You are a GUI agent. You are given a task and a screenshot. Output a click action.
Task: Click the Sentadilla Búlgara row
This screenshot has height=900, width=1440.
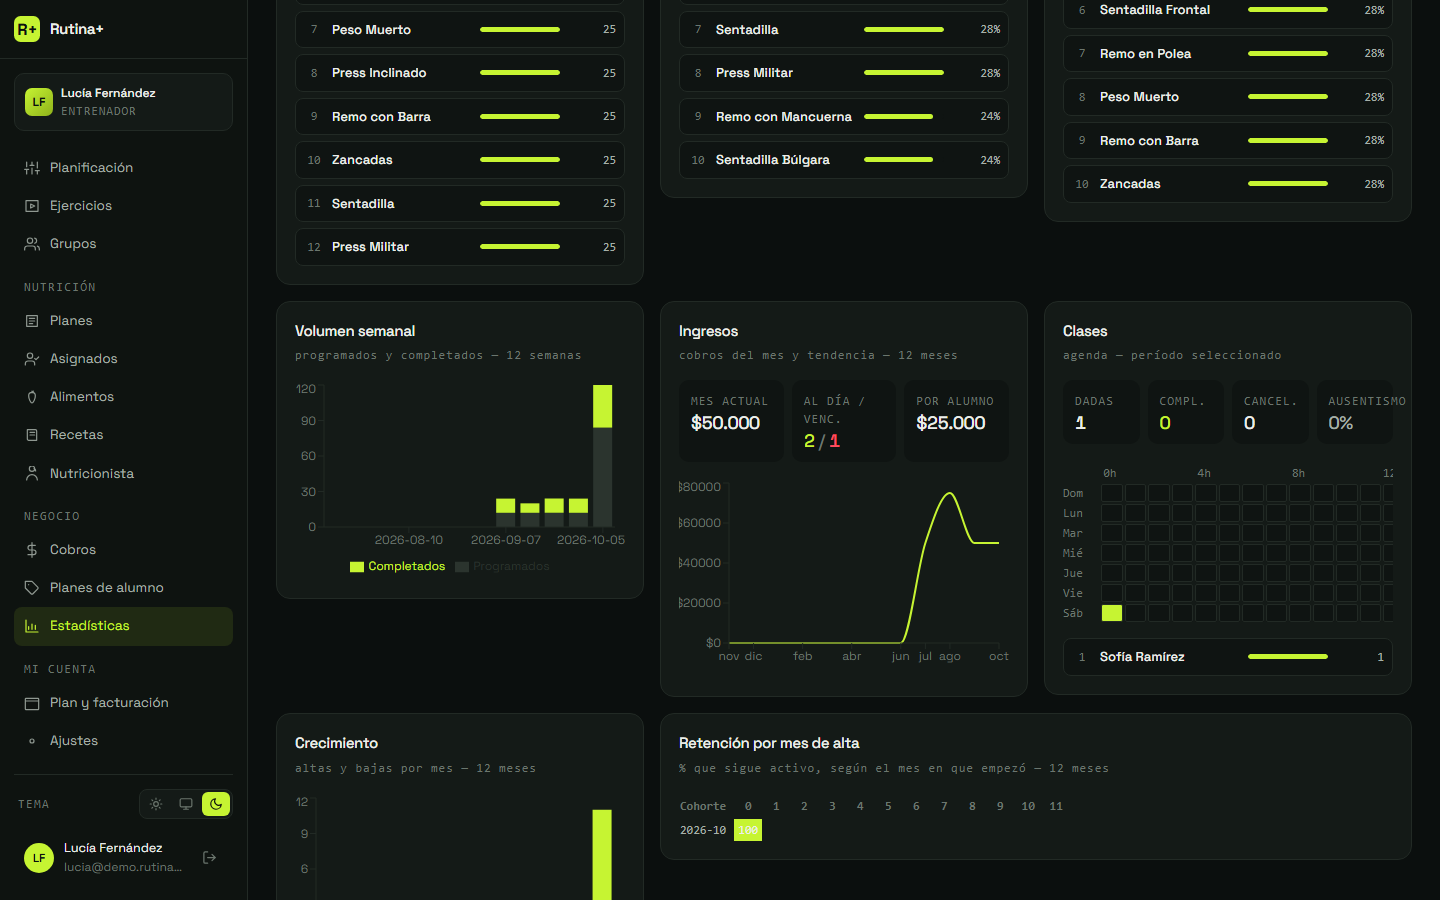click(x=844, y=160)
